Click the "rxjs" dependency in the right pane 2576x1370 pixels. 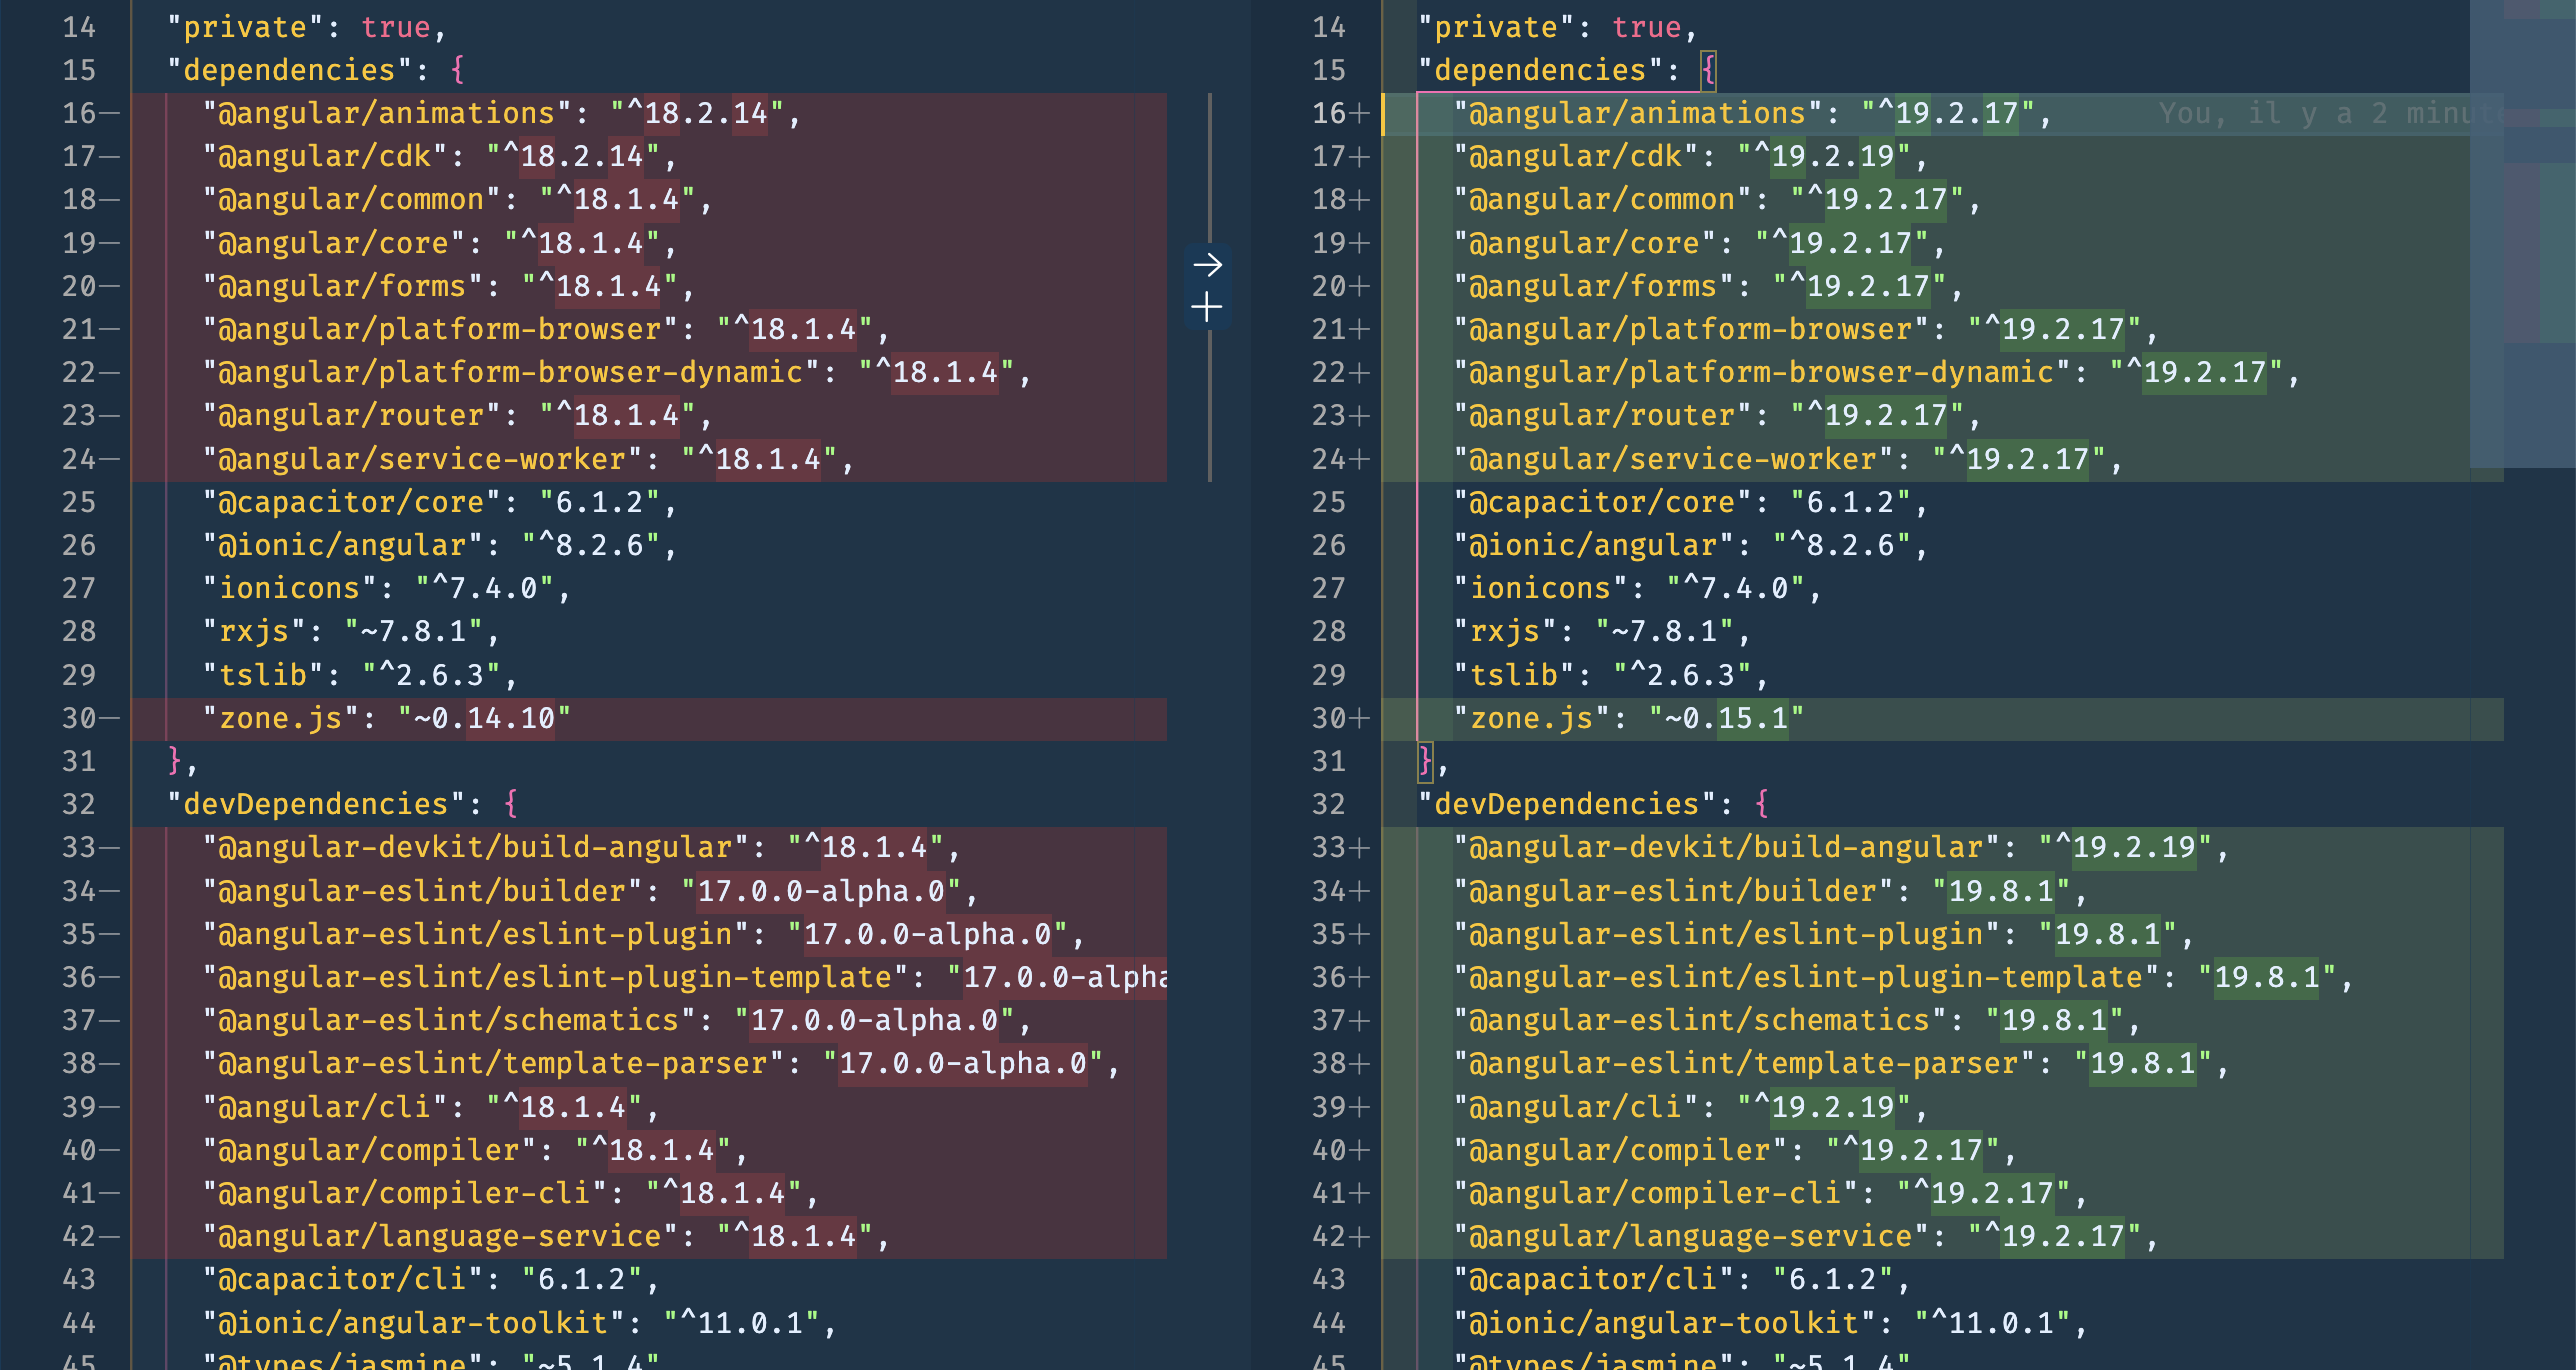pos(1503,631)
